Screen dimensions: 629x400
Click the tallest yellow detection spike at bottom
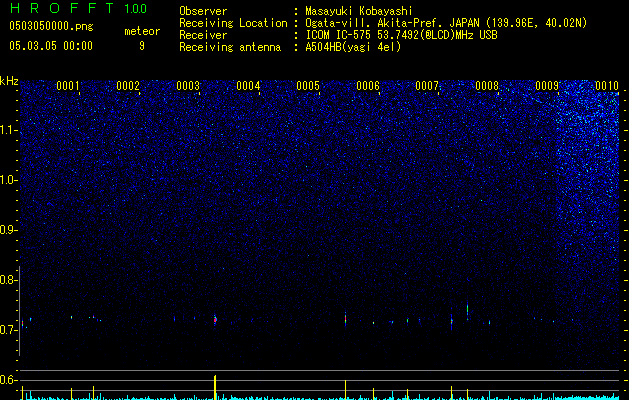(215, 387)
